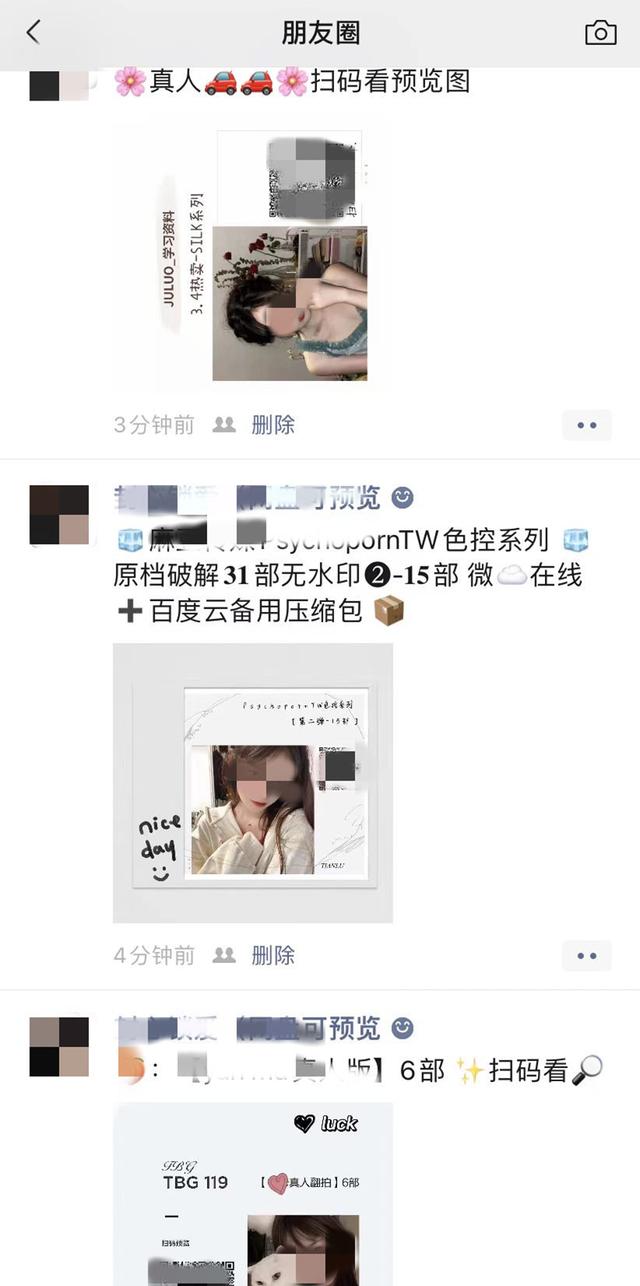
Task: Delete the post from 4分钟前
Action: point(273,955)
